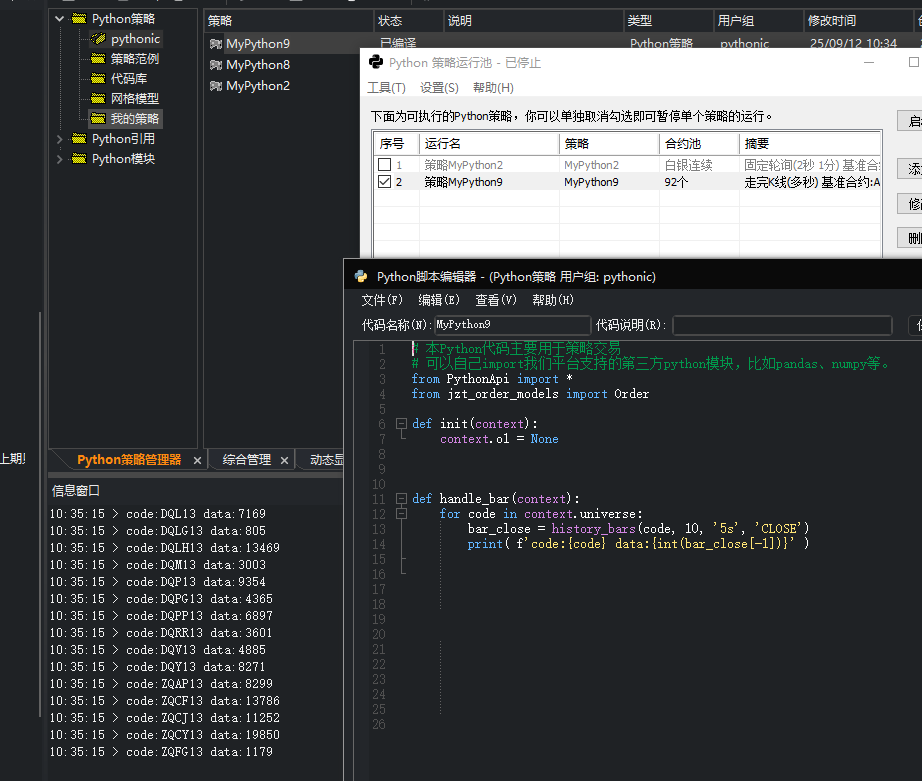
Task: Expand the Python模块 tree node
Action: (59, 159)
